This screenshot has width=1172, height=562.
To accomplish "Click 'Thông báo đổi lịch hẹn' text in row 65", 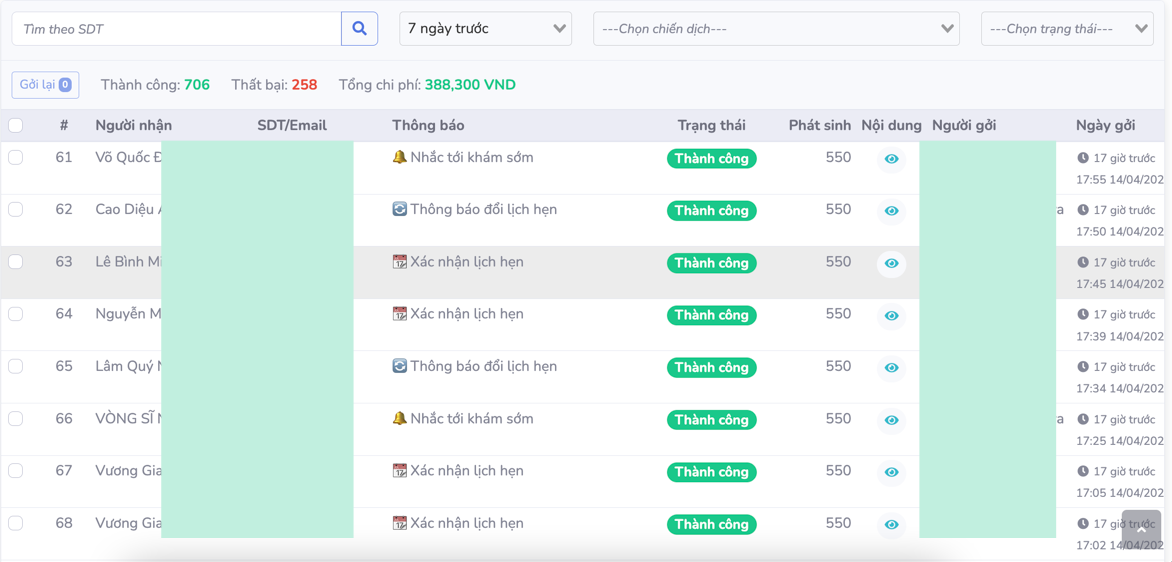I will tap(484, 366).
